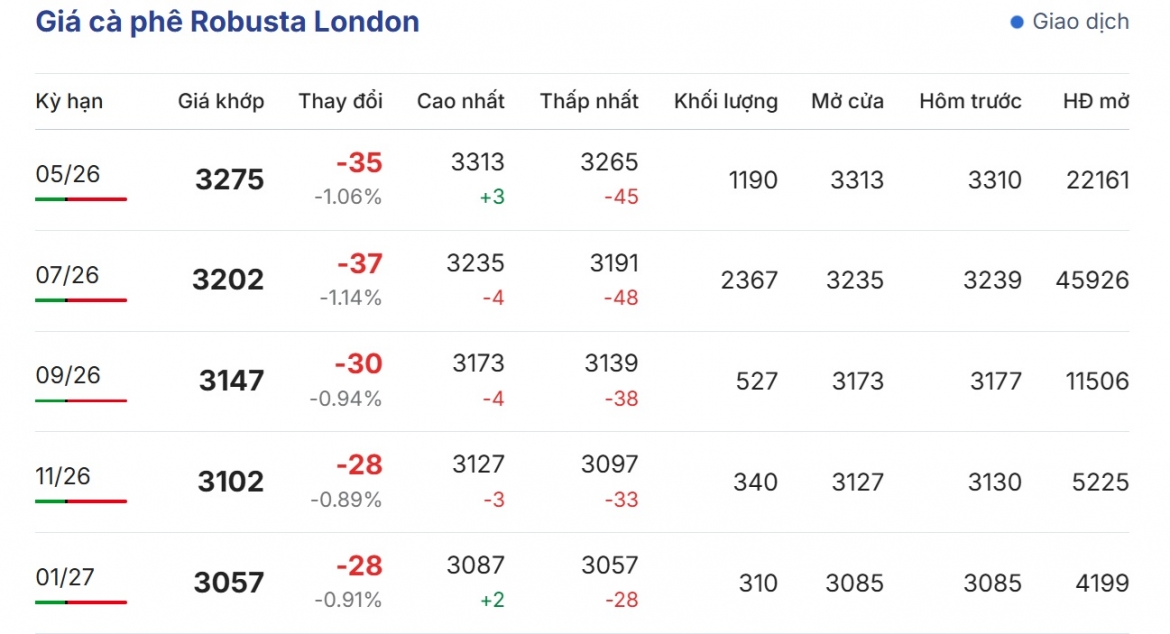Select the 3275 matched price value
The height and width of the screenshot is (634, 1170).
[x=230, y=180]
